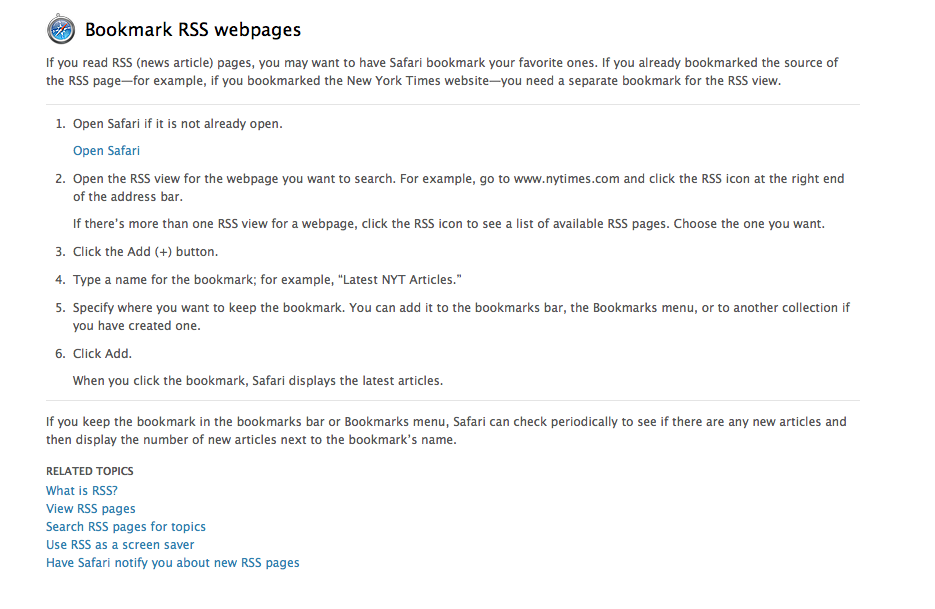Follow "Use RSS as a screen saver" link

click(120, 545)
